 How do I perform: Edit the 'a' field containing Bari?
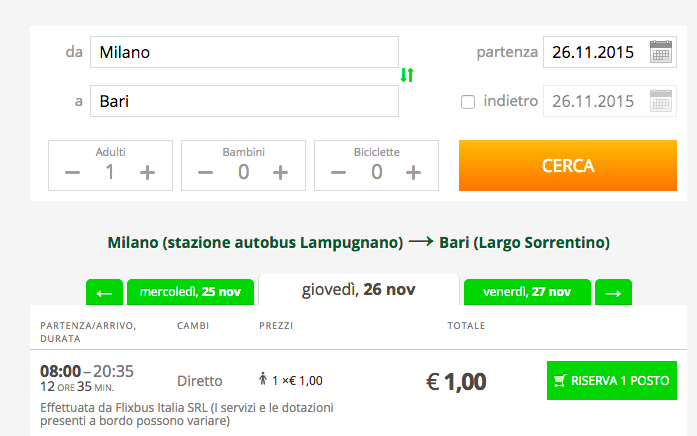tap(244, 101)
